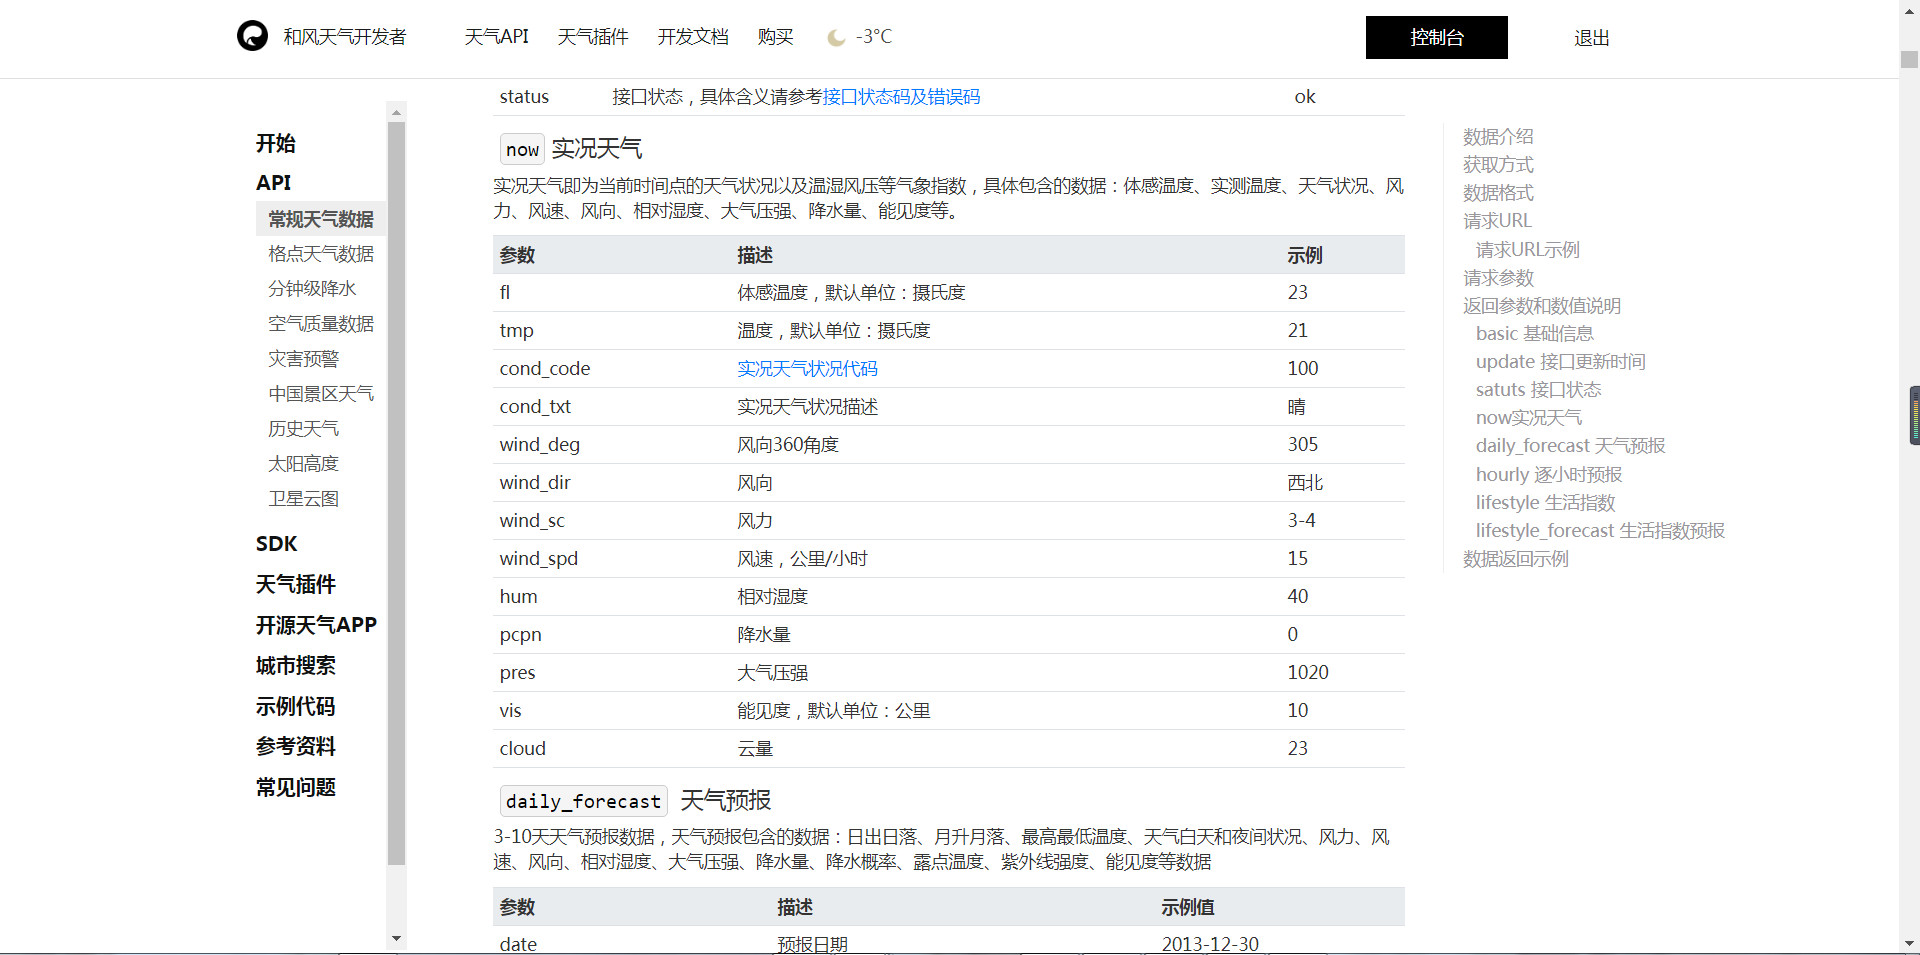1920x955 pixels.
Task: Open 数据返回示例 from the right TOC
Action: click(1515, 559)
